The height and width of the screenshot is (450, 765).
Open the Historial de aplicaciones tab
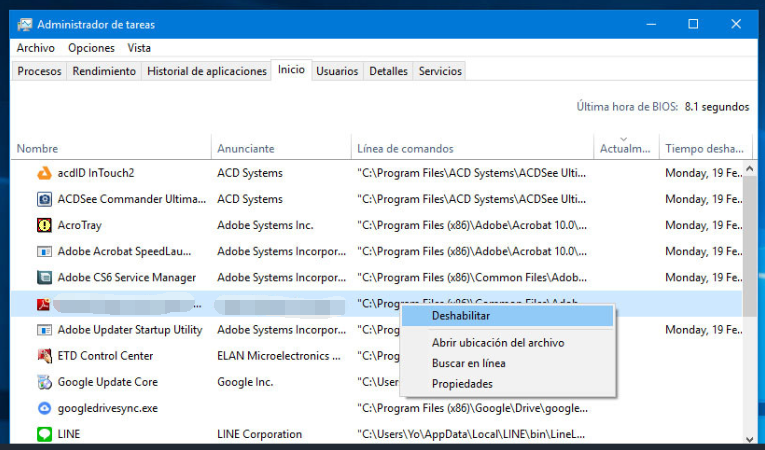[x=207, y=71]
